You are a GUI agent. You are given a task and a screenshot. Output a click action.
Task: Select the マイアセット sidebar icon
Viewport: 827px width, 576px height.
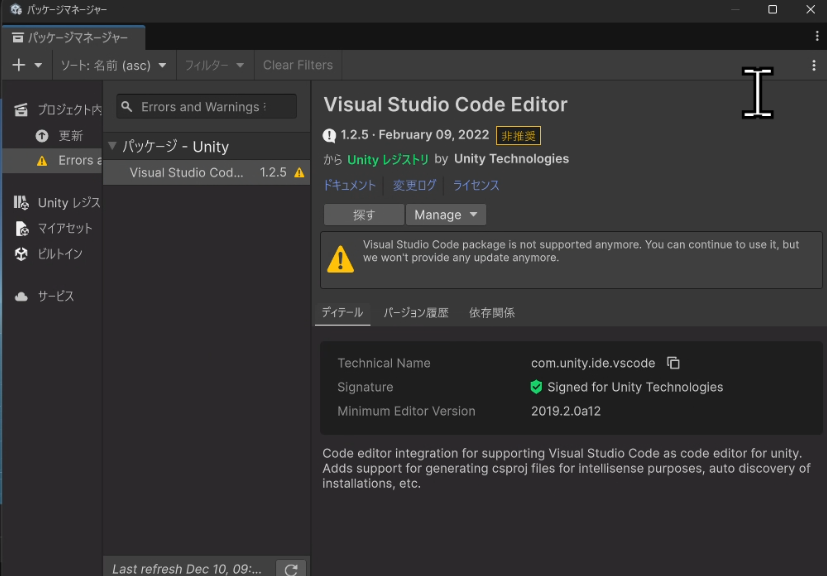22,228
